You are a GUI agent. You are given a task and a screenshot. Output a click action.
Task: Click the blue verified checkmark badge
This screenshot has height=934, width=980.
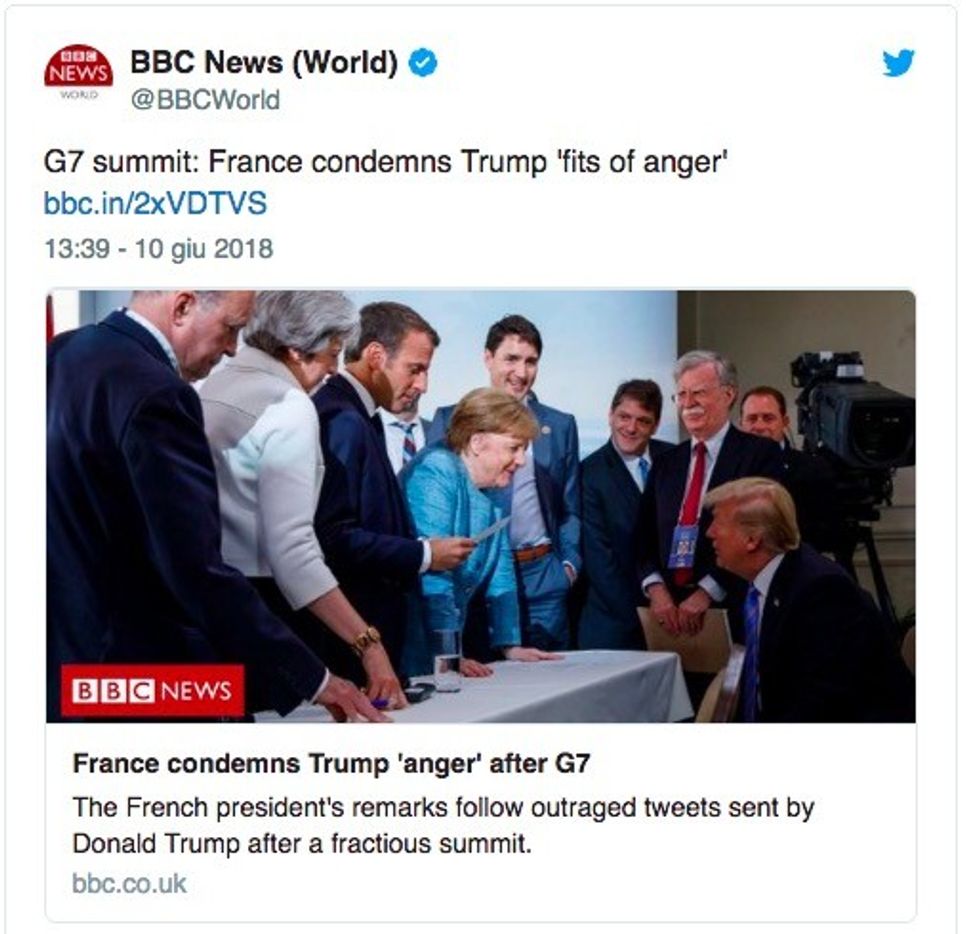(x=423, y=63)
